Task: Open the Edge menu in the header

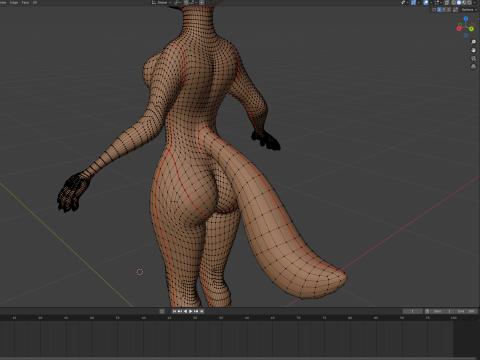Action: point(14,2)
